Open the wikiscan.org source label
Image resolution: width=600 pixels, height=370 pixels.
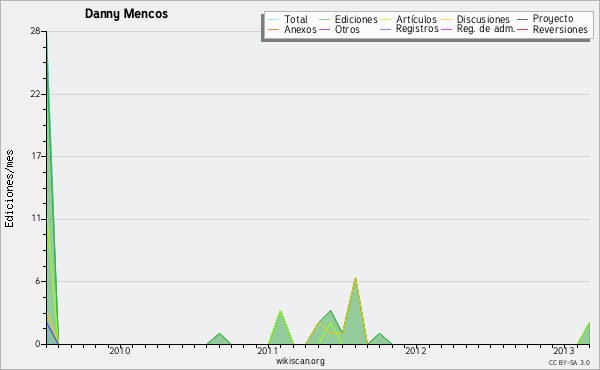click(300, 361)
